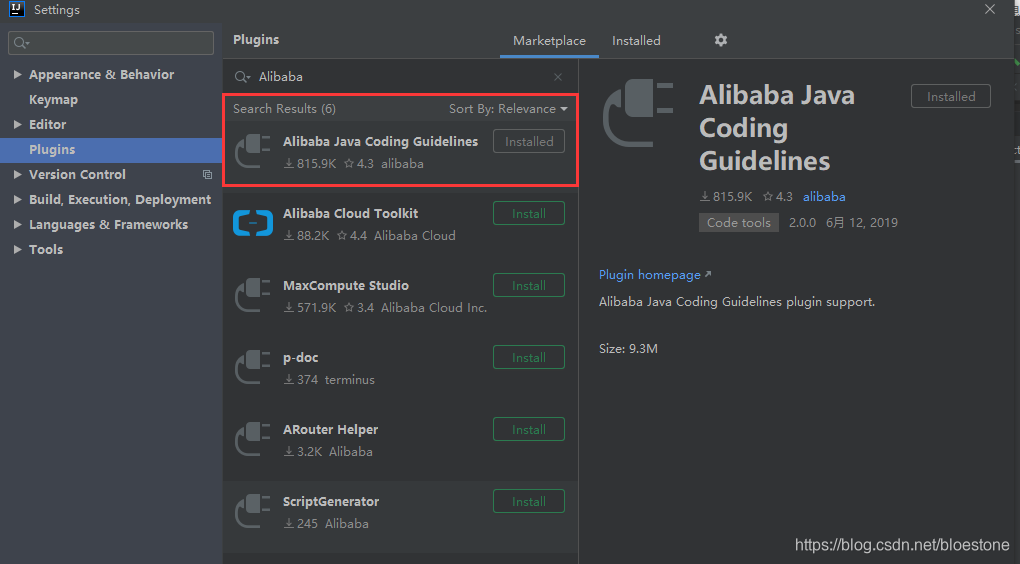The height and width of the screenshot is (564, 1020).
Task: Click the p-doc plugin icon
Action: click(253, 367)
